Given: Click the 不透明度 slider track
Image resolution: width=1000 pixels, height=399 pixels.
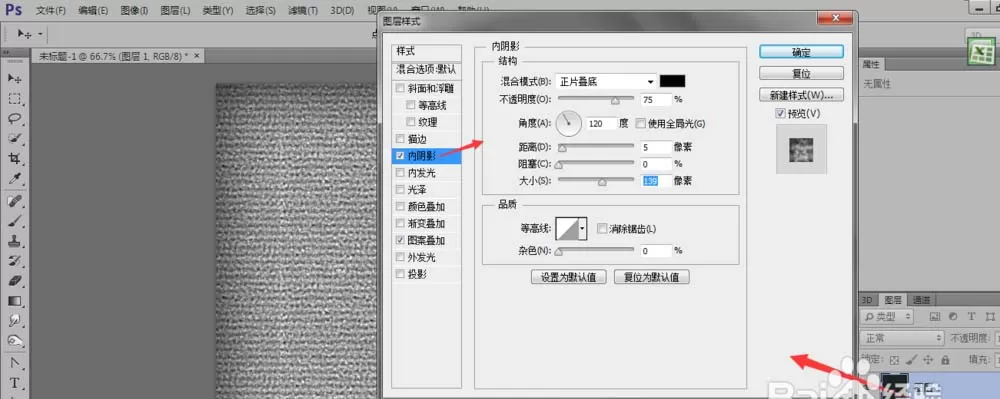Looking at the screenshot, I should (596, 99).
